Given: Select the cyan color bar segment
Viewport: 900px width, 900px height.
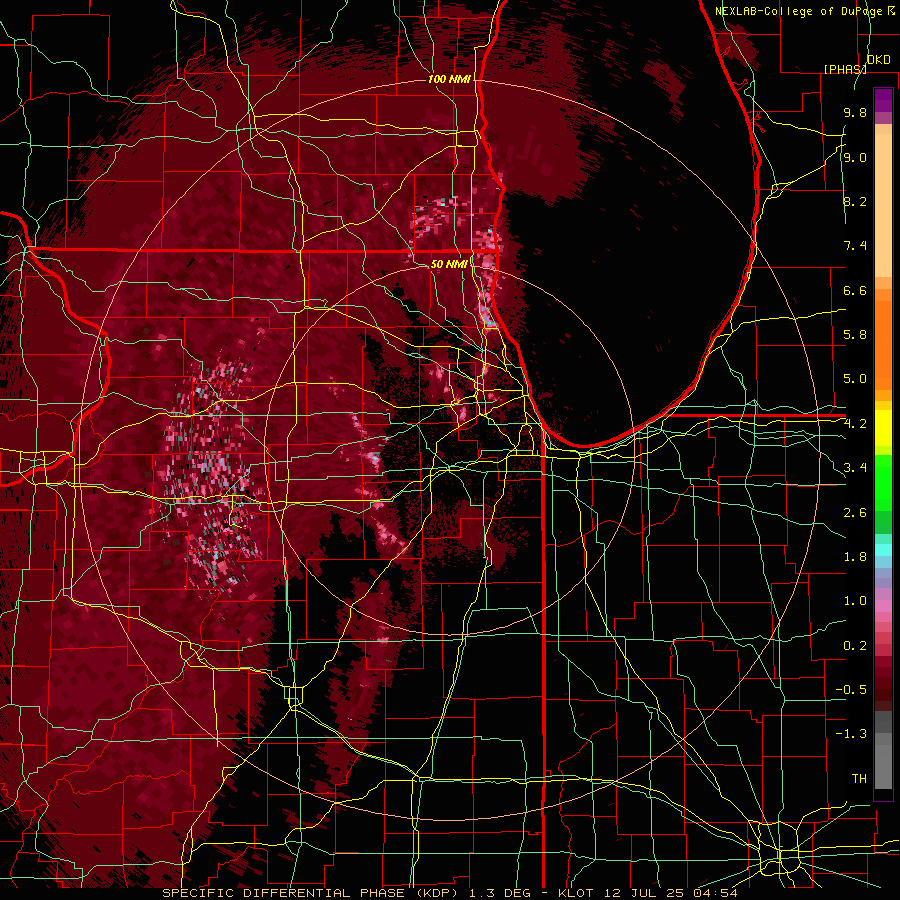Looking at the screenshot, I should [x=883, y=550].
